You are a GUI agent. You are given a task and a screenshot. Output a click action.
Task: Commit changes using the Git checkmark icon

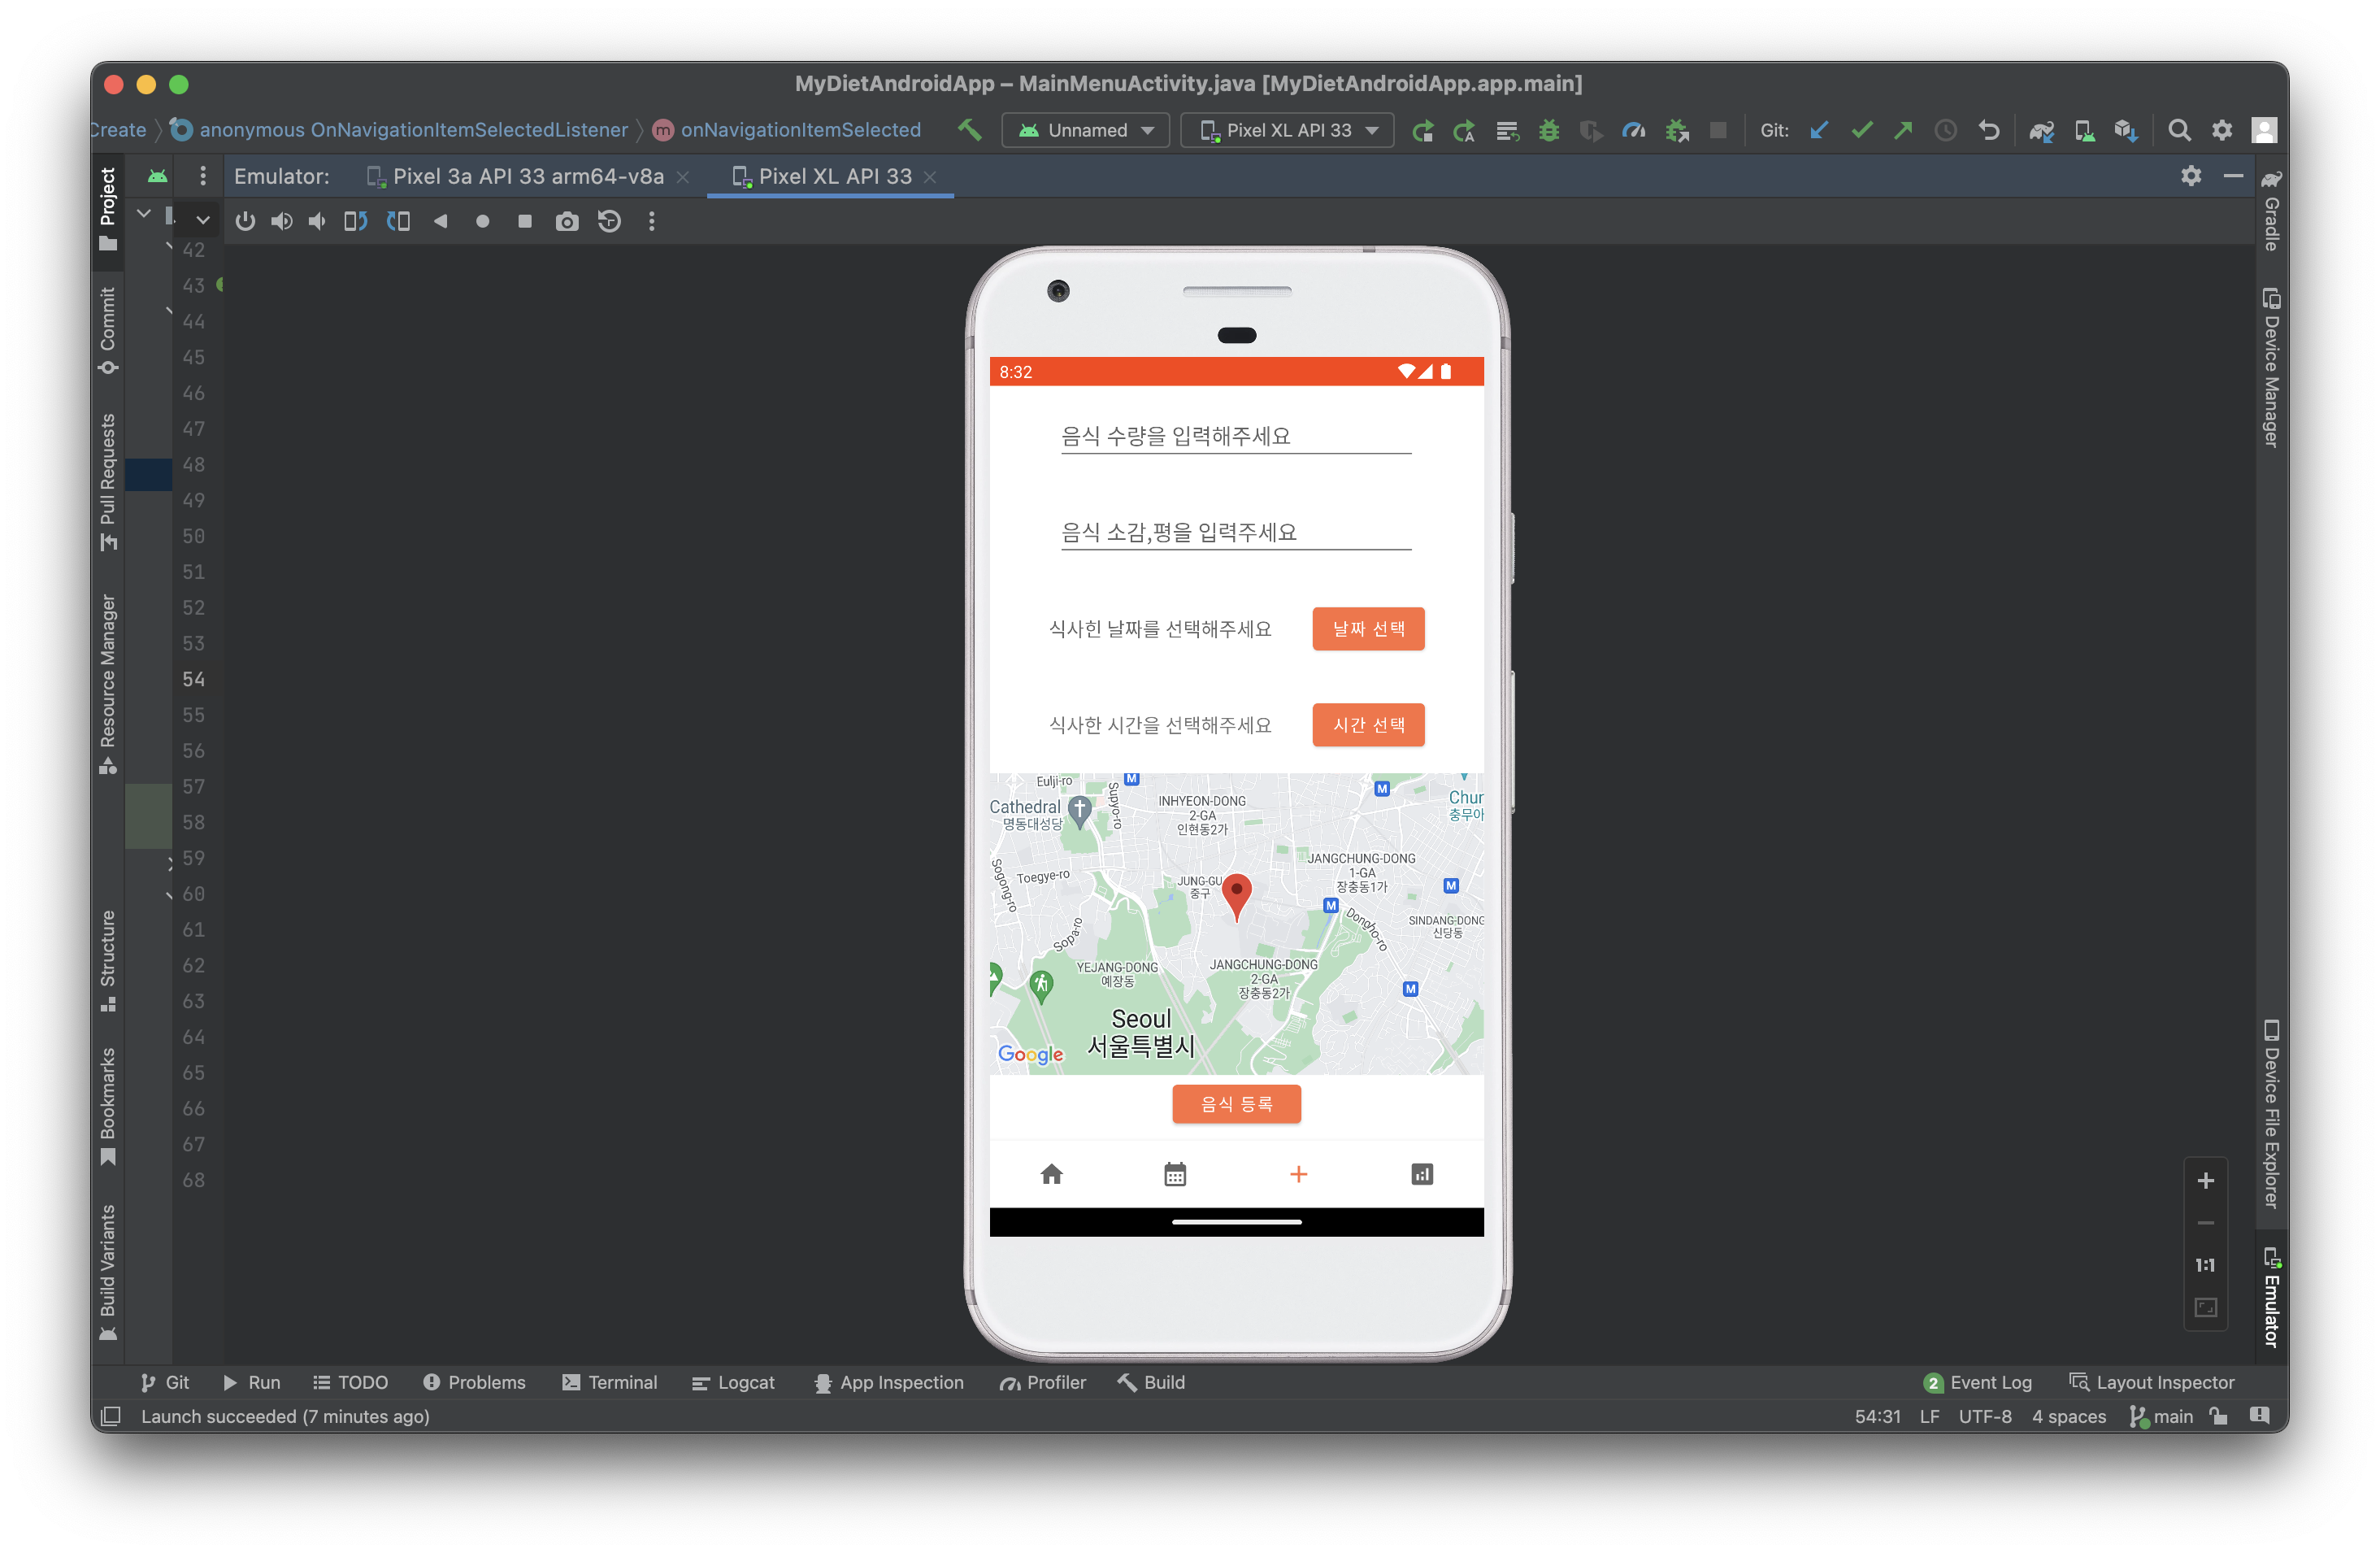pyautogui.click(x=1861, y=130)
